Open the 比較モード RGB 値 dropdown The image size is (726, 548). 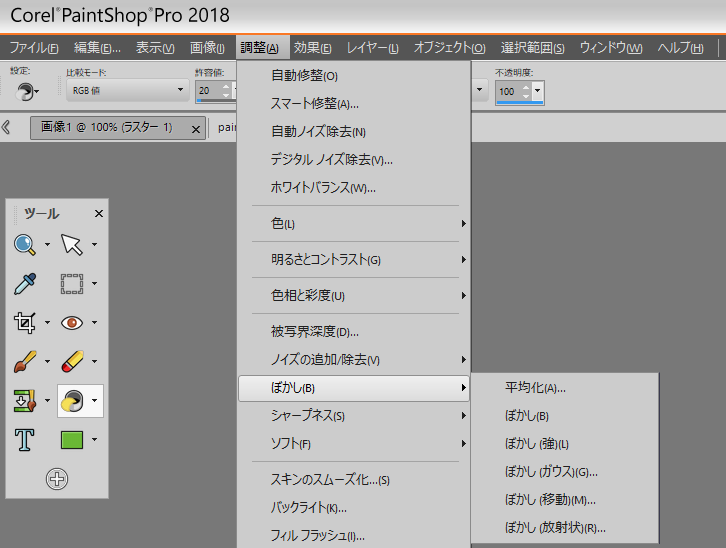[126, 91]
